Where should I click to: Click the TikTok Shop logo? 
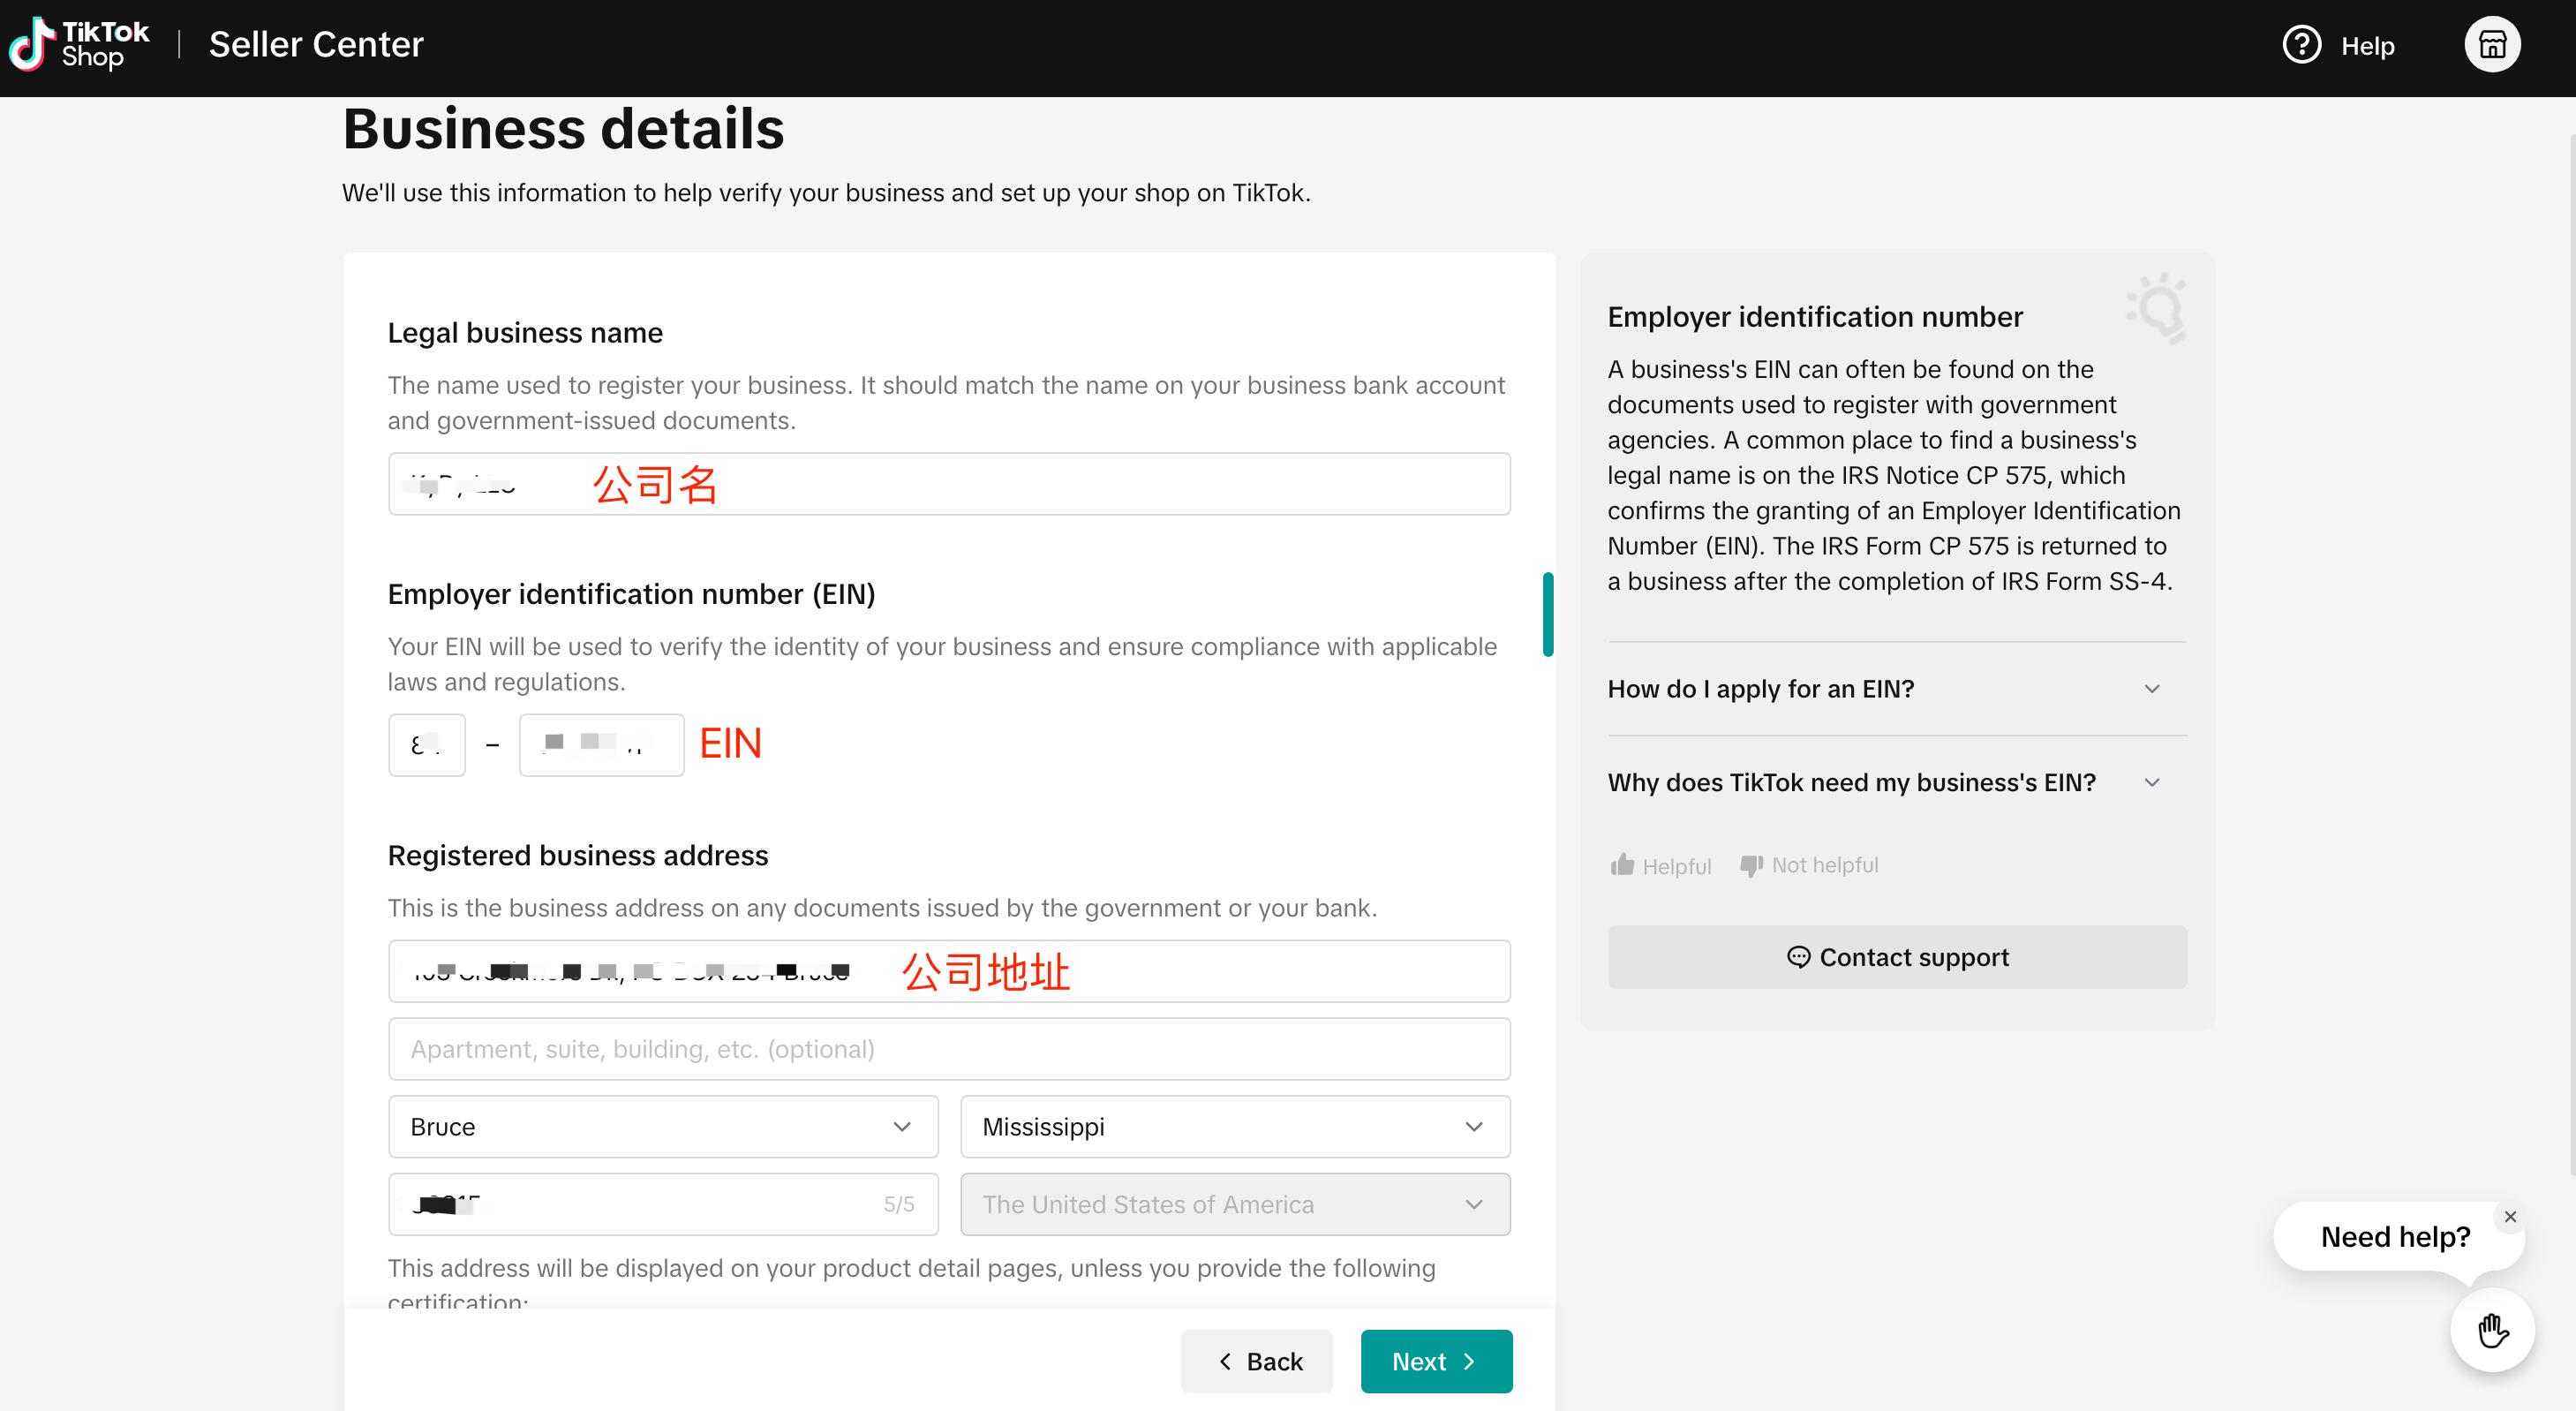click(78, 44)
